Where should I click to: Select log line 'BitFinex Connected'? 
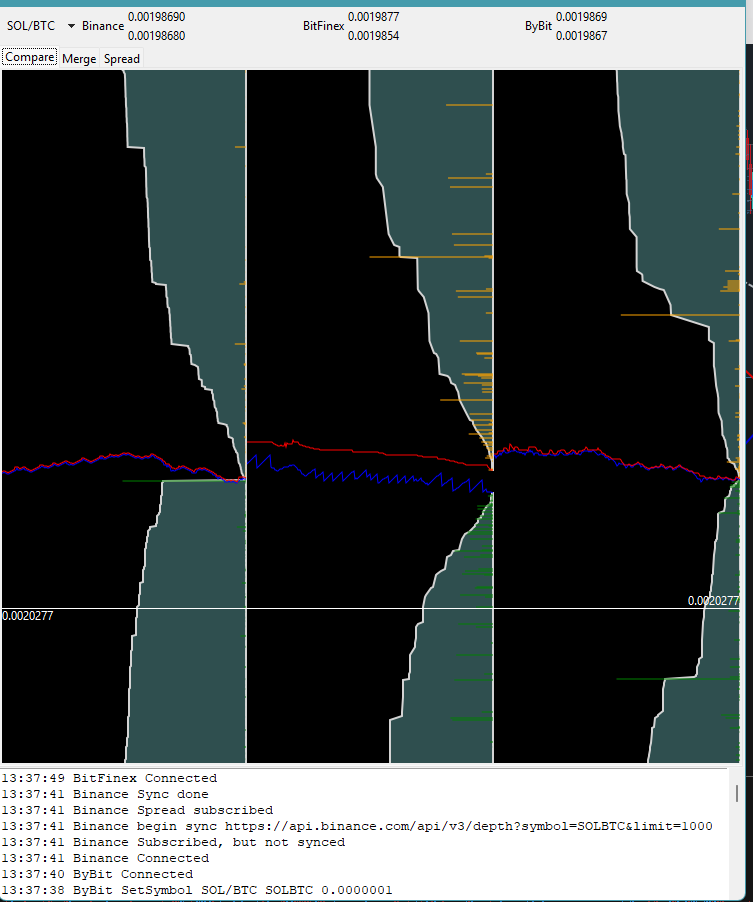tap(109, 778)
